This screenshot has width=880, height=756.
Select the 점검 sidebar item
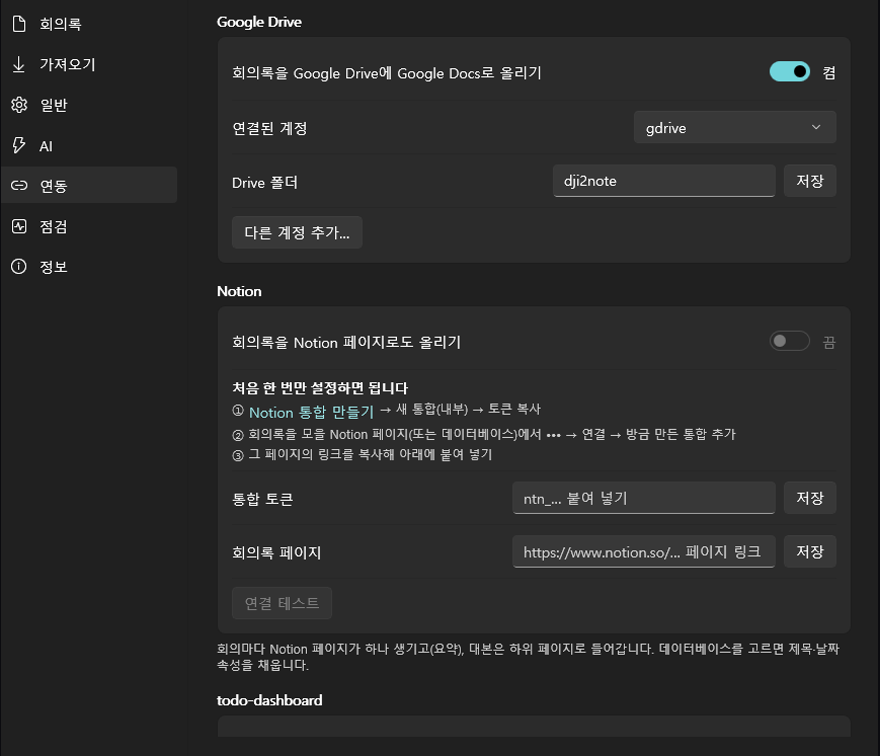(x=90, y=226)
